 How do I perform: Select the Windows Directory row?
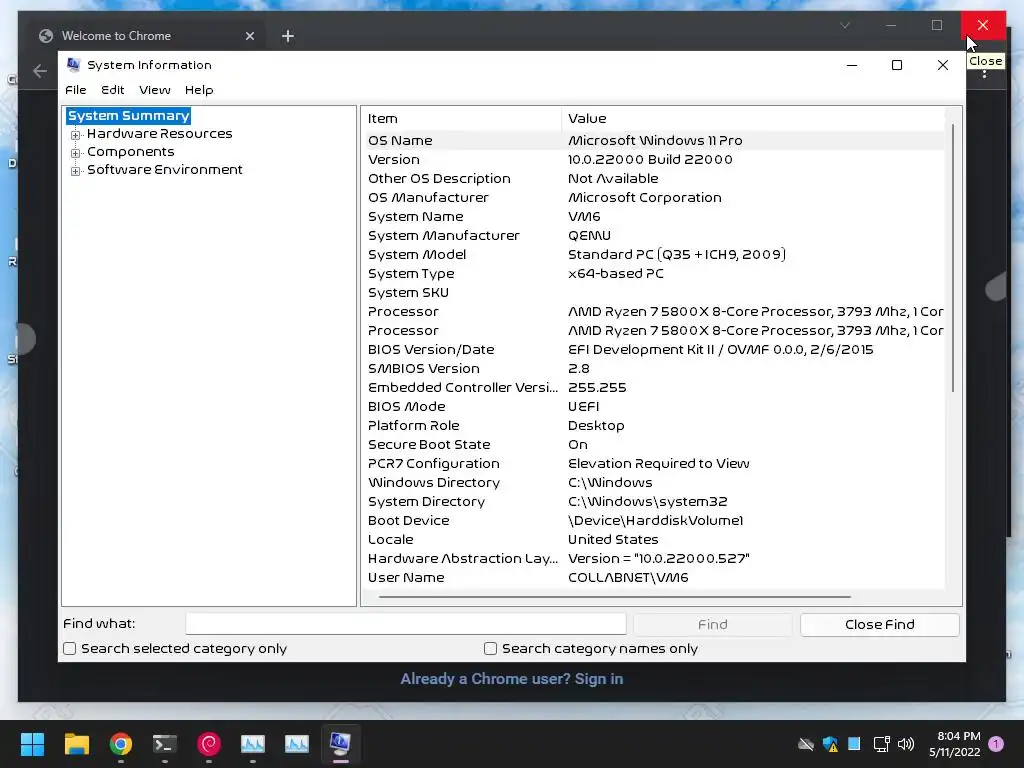(653, 482)
